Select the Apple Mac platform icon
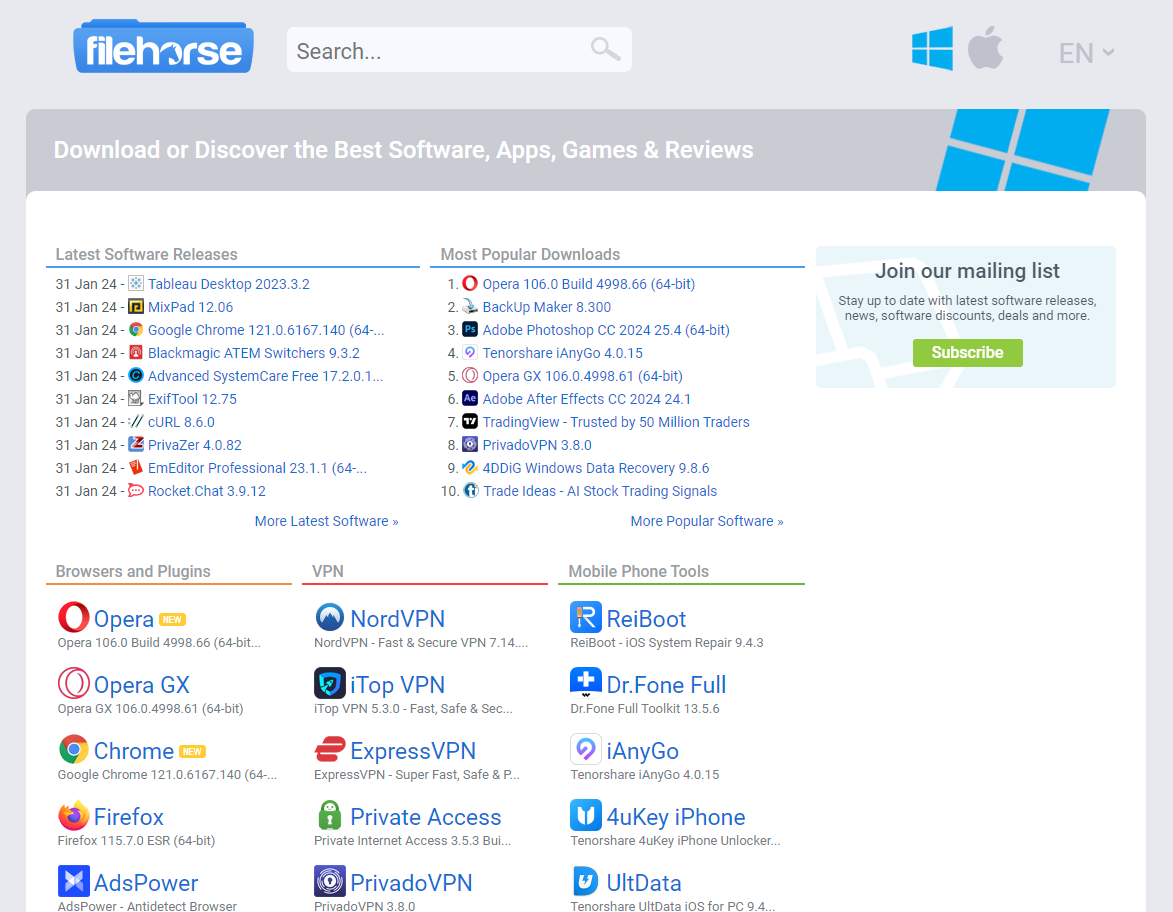Viewport: 1173px width, 912px height. pos(985,48)
